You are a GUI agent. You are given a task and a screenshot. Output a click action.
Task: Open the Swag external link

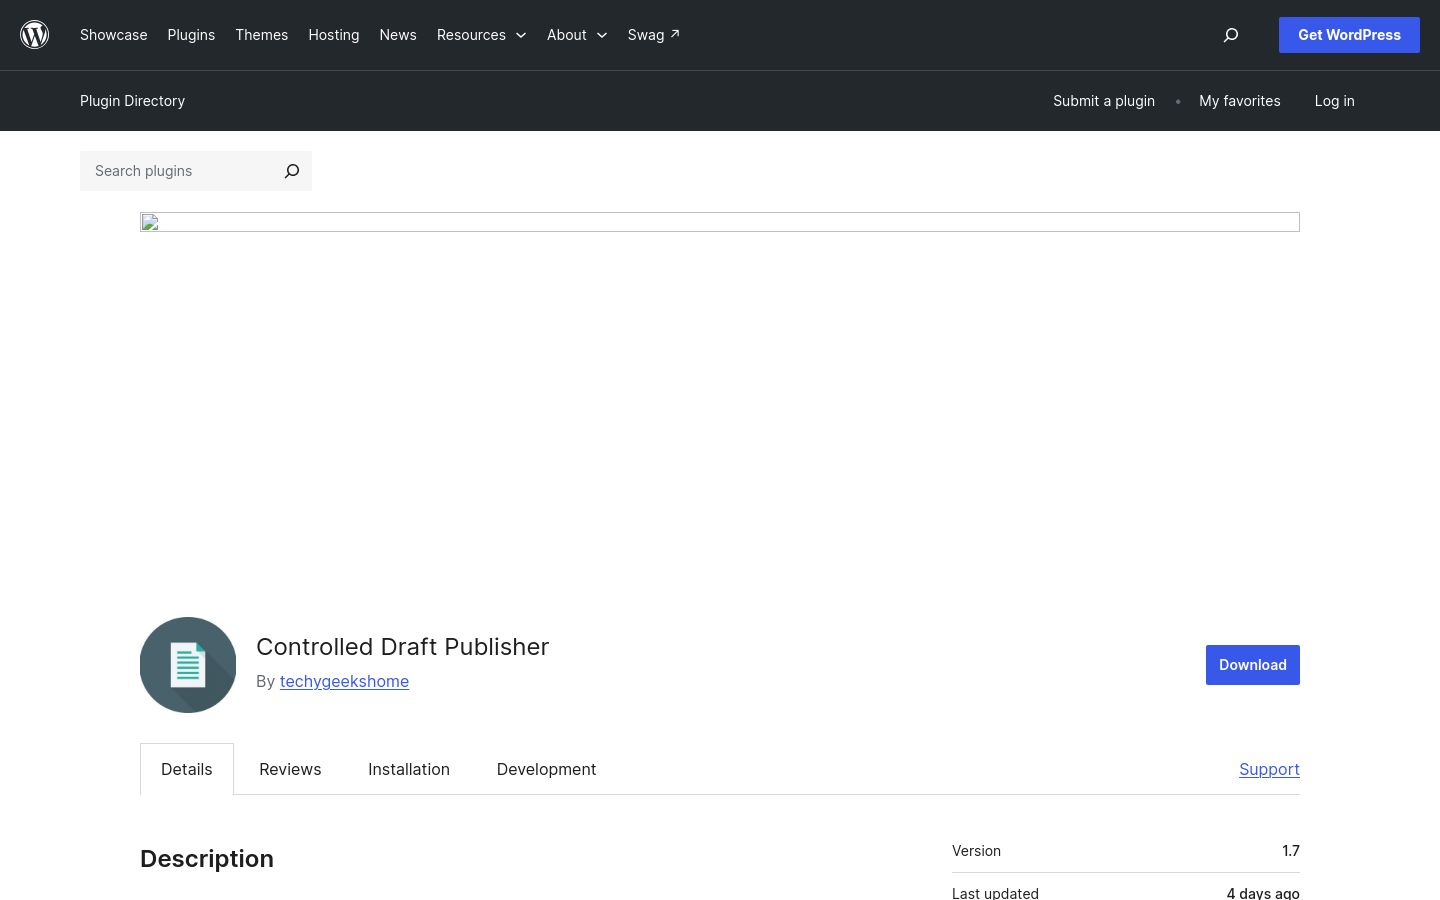pyautogui.click(x=654, y=35)
